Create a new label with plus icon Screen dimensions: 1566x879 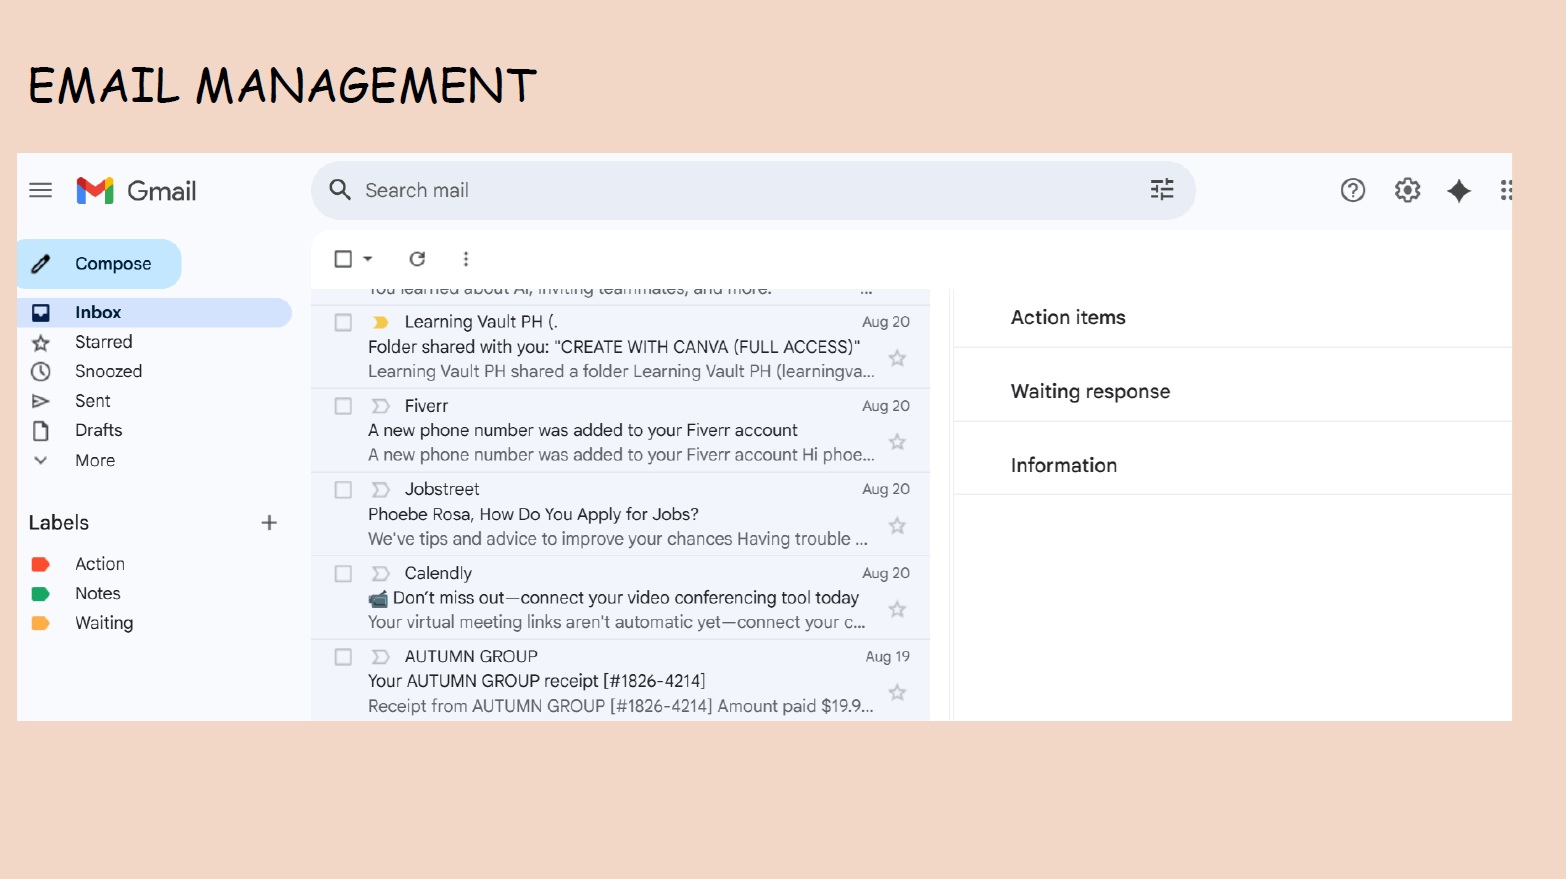269,522
